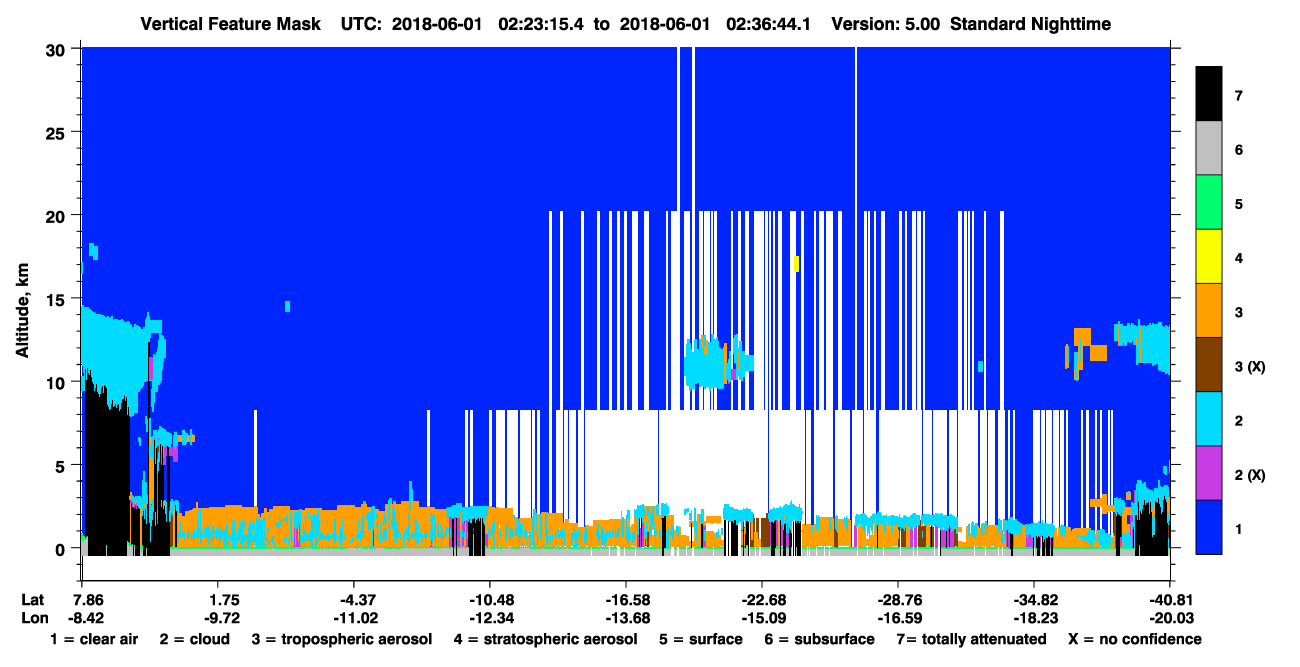Click the altitude tick label '15'

point(58,299)
